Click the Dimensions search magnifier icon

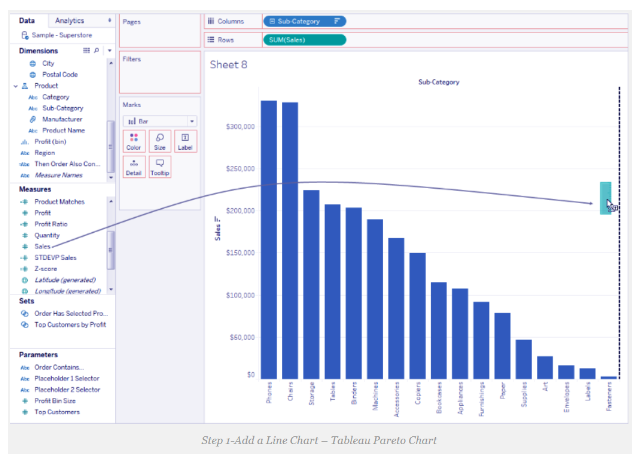[x=97, y=50]
